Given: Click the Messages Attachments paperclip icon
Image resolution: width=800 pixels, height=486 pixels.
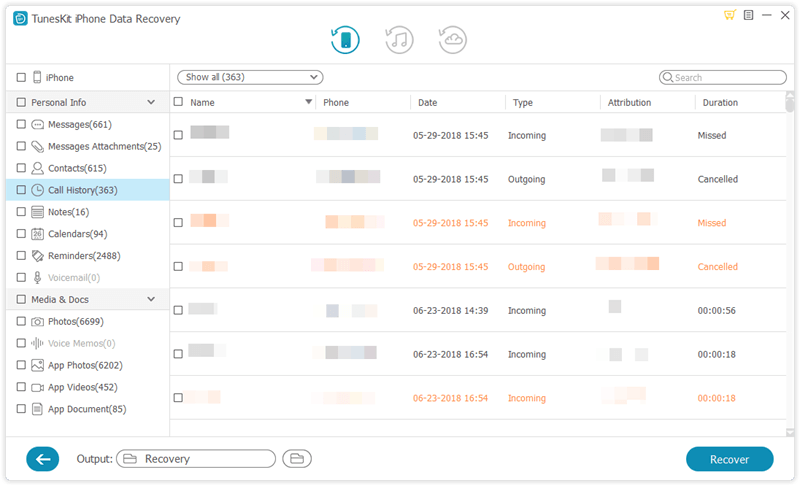Looking at the screenshot, I should [37, 146].
